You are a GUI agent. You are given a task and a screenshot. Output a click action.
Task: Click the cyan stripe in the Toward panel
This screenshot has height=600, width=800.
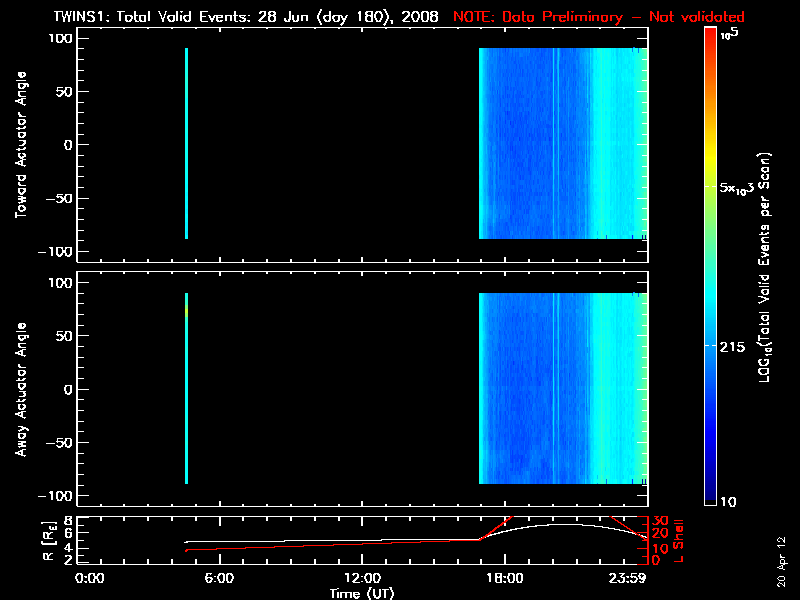tap(187, 143)
